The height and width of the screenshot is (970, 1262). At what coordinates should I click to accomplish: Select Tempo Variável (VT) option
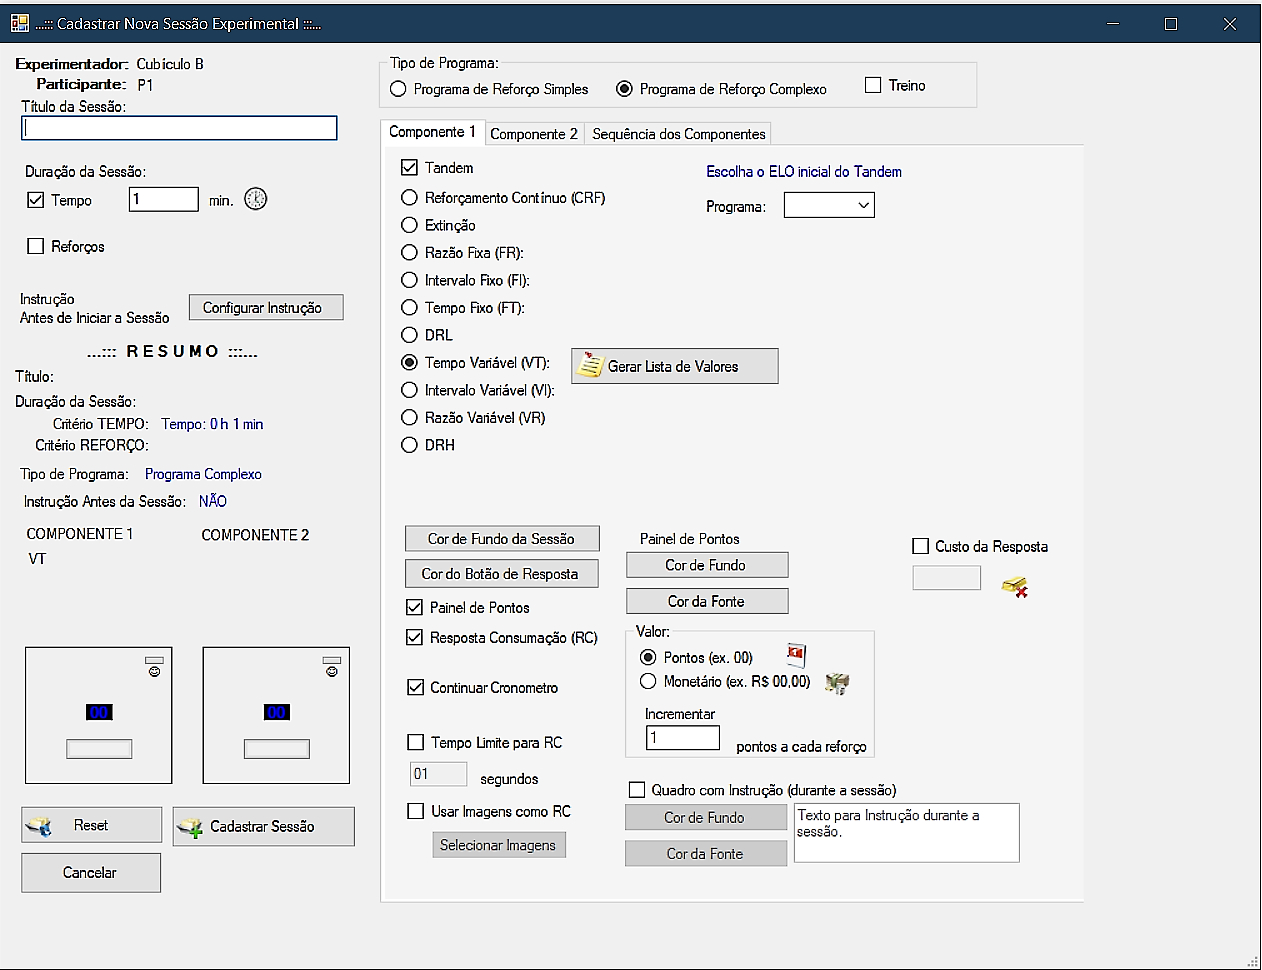tap(409, 363)
